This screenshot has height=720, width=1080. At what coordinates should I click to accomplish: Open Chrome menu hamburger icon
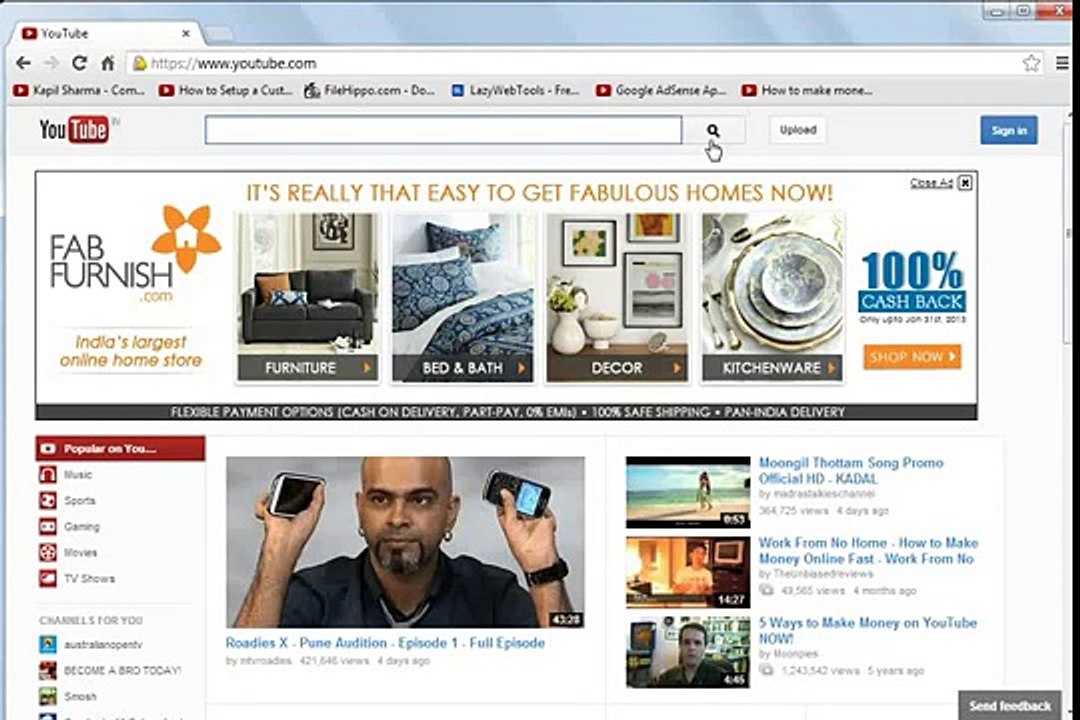(x=1063, y=63)
